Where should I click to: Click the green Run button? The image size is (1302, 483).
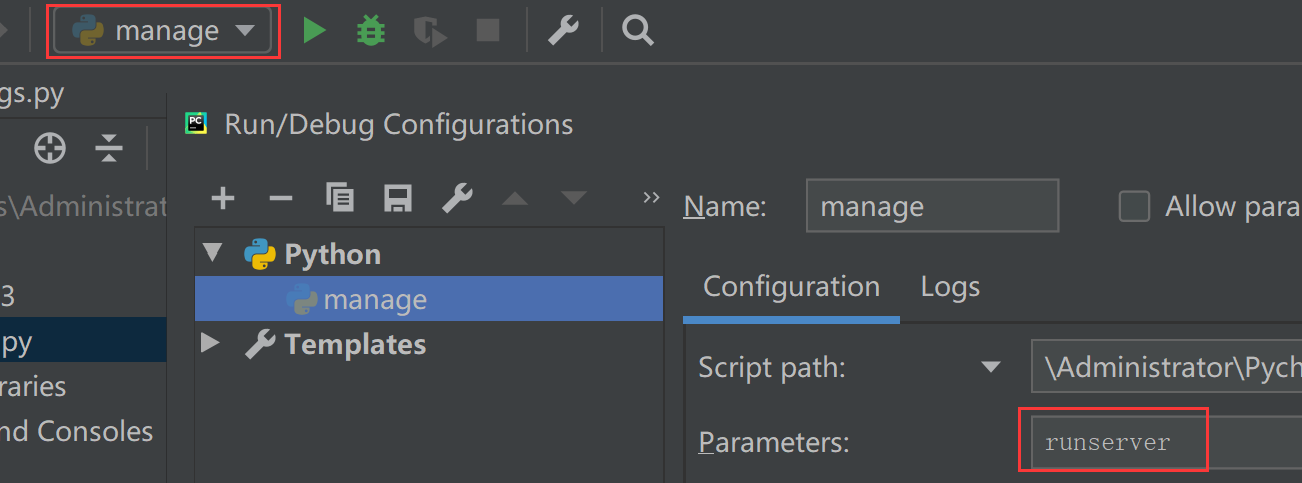[x=315, y=31]
